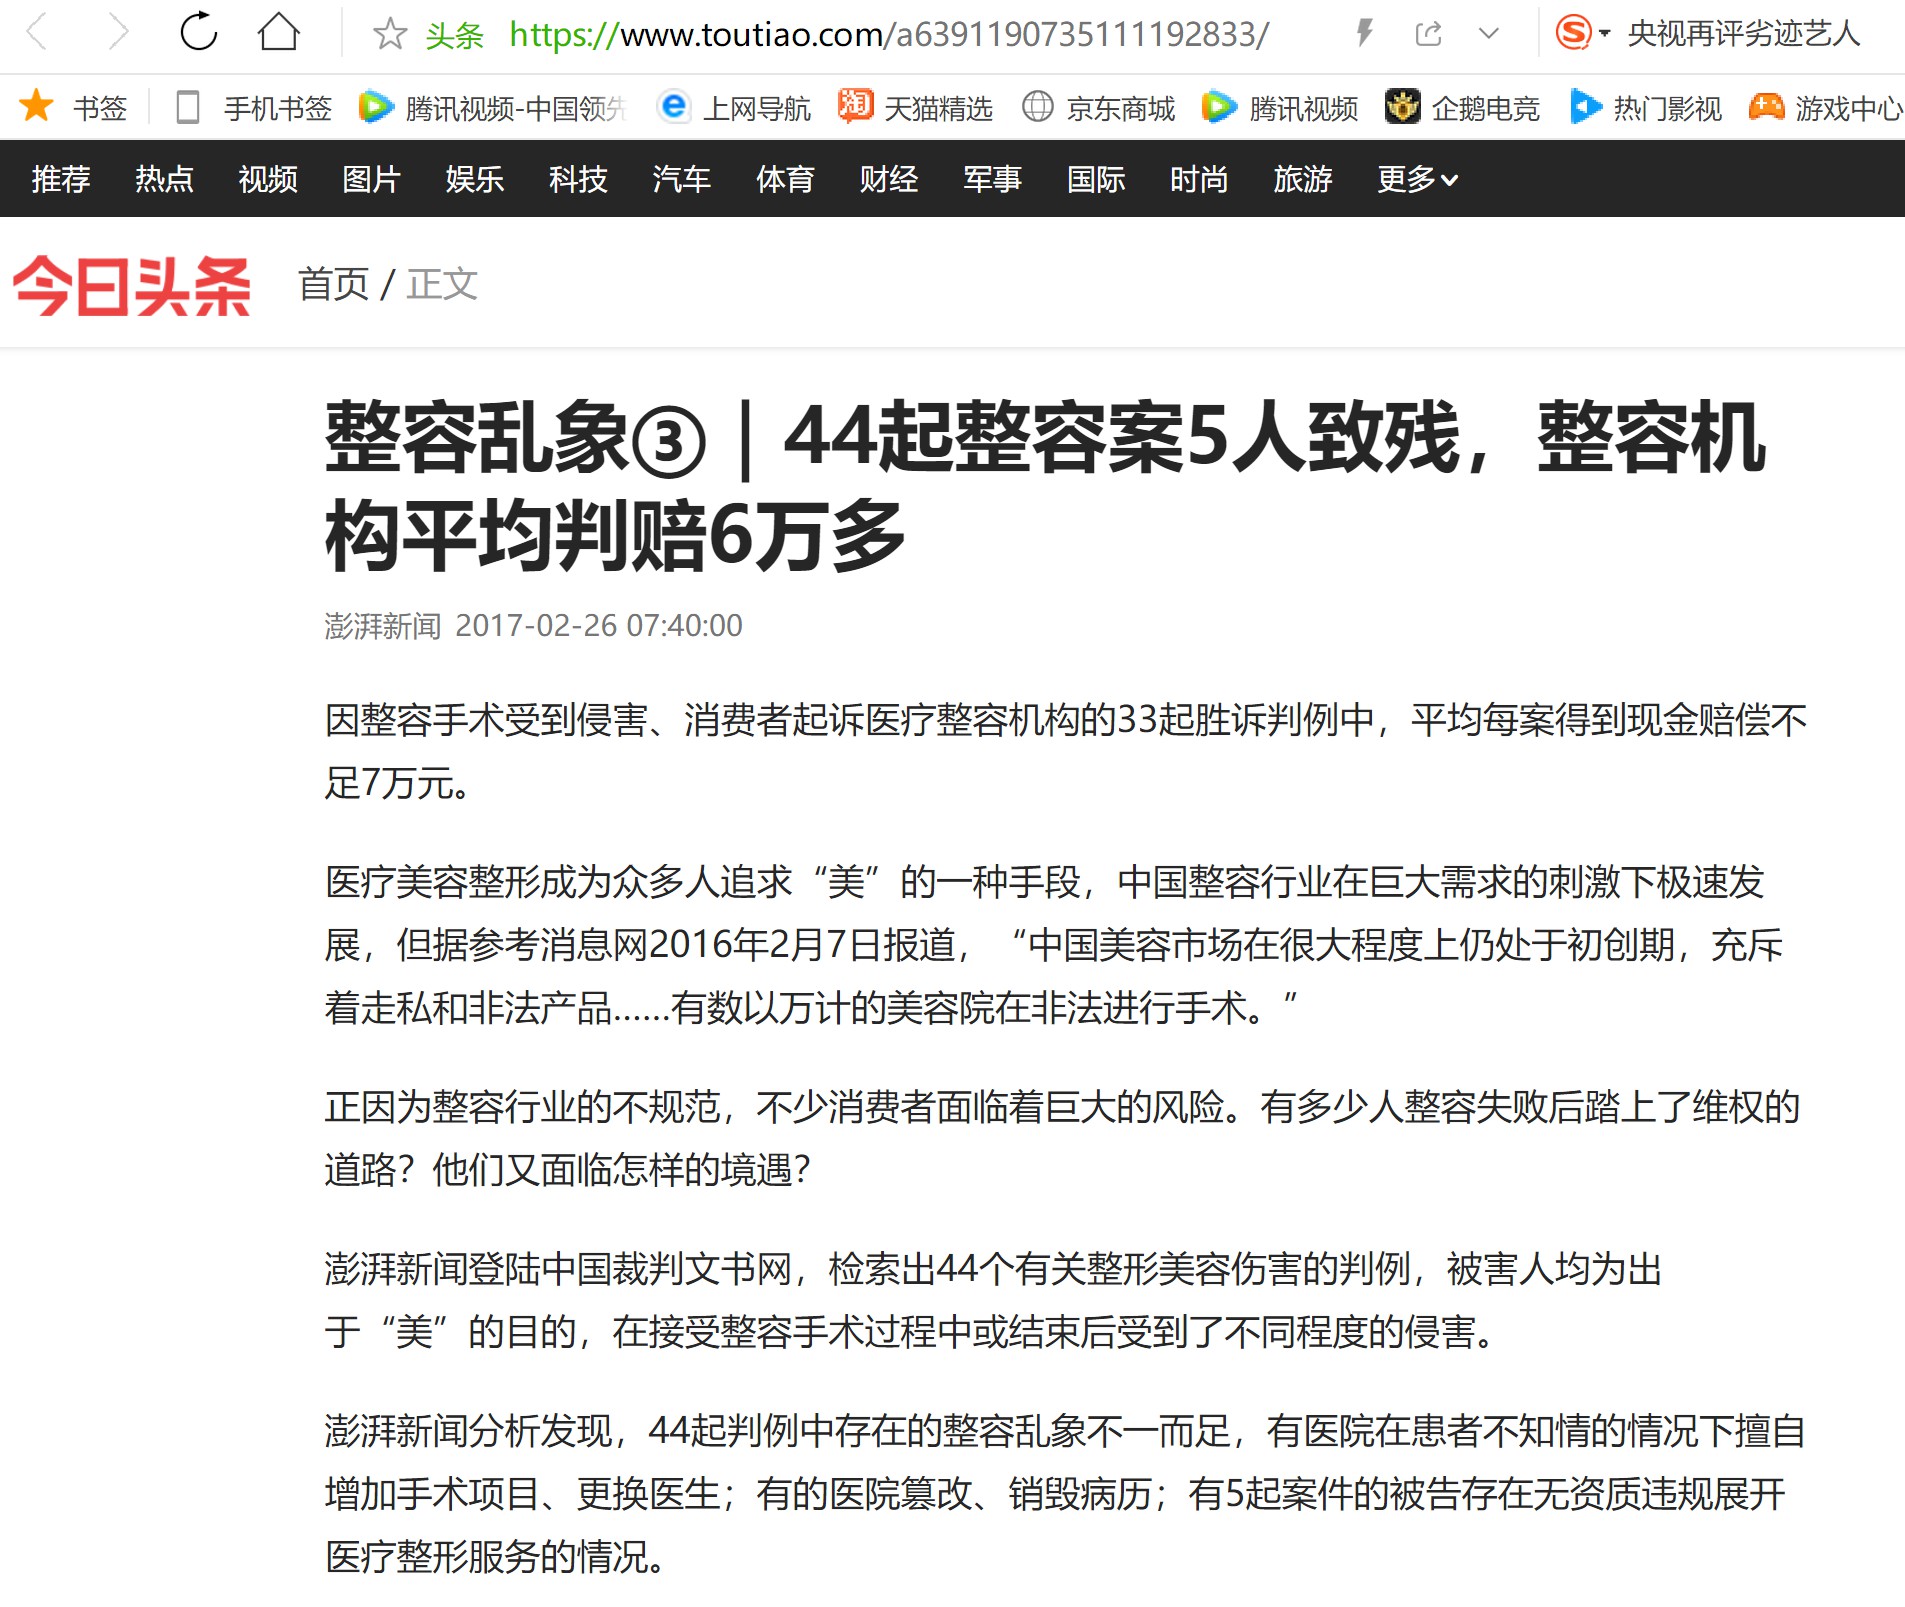Image resolution: width=1905 pixels, height=1607 pixels.
Task: Click the lightning speed-mode icon in address bar
Action: tap(1364, 34)
